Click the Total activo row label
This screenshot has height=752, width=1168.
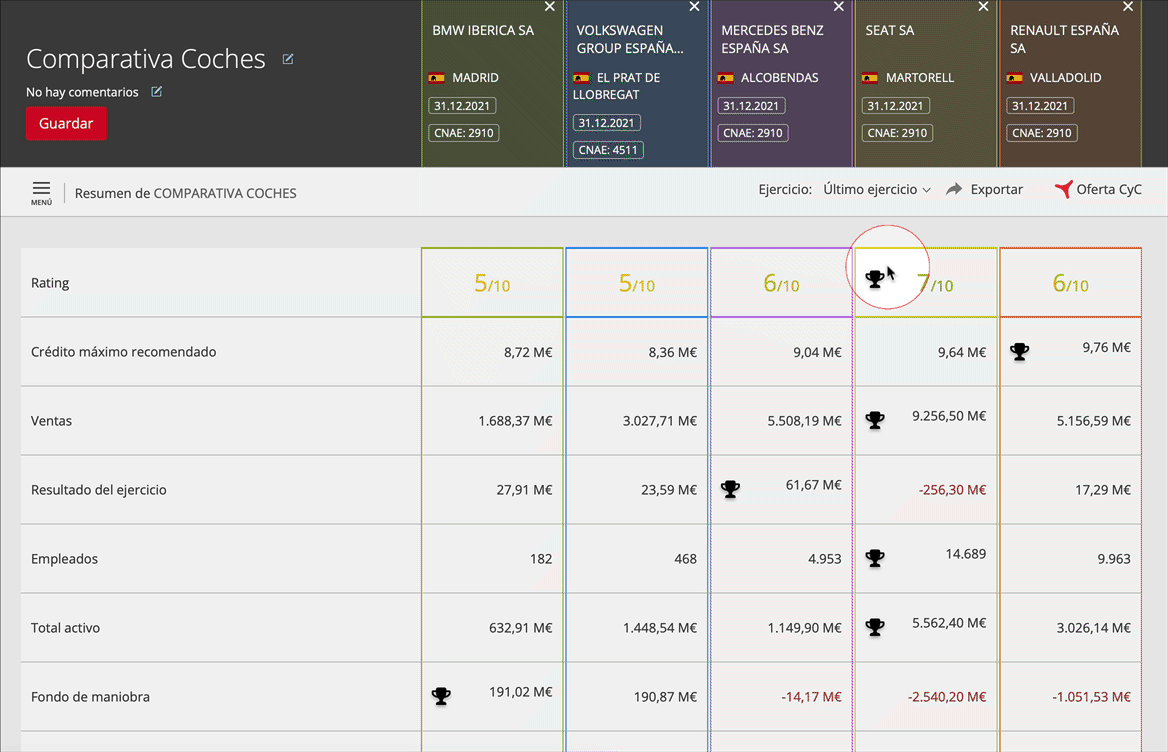66,628
